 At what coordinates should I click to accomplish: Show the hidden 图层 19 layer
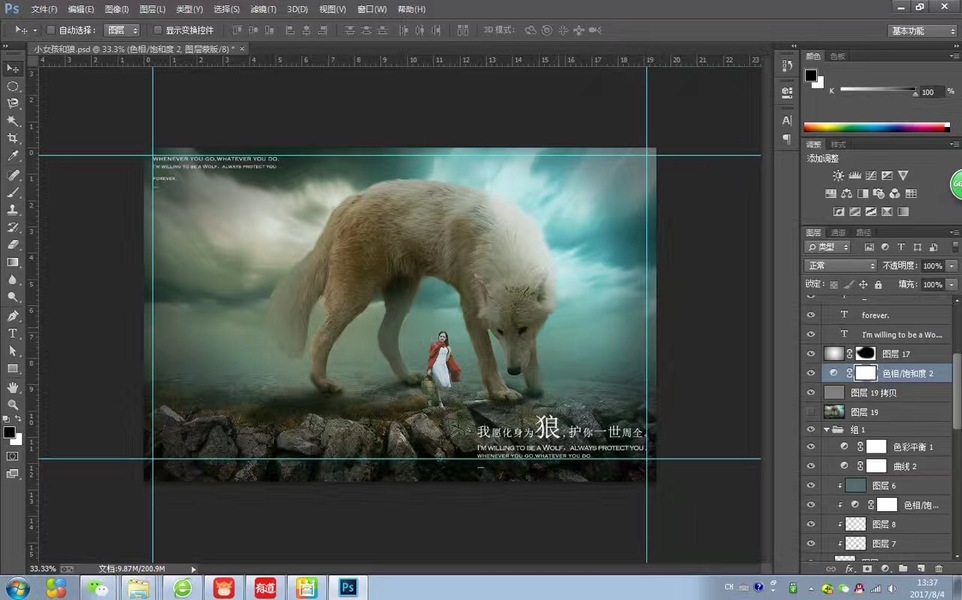click(811, 411)
